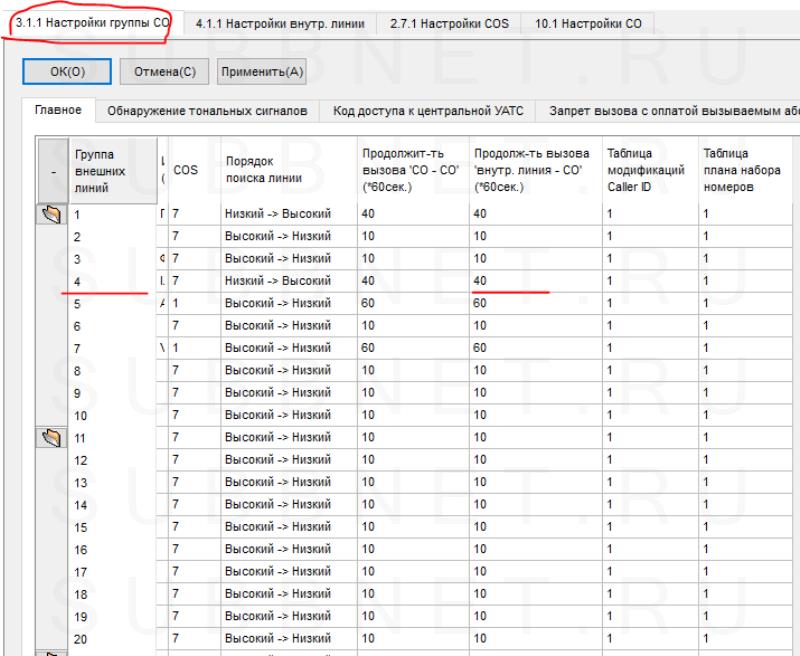
Task: Click the hand icon beside group 11
Action: pos(52,436)
